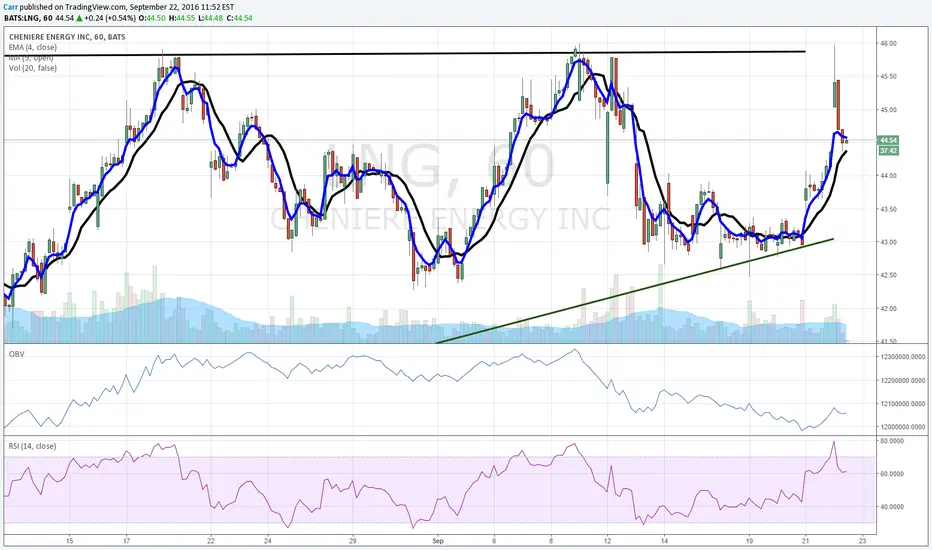Select the Vol (20, false) indicator label
Viewport: 932px width, 550px height.
coord(33,68)
